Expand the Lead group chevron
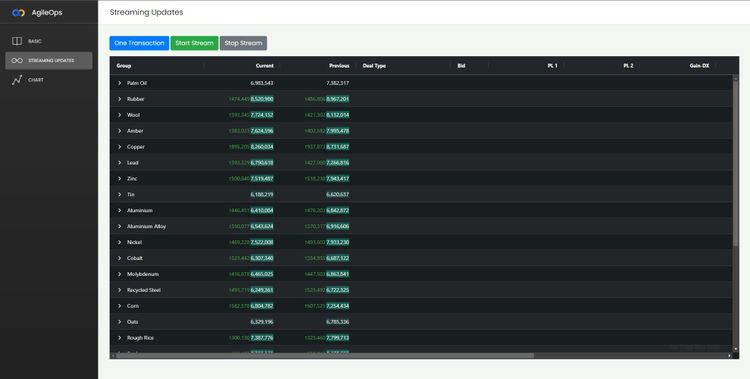750x379 pixels. click(x=120, y=163)
